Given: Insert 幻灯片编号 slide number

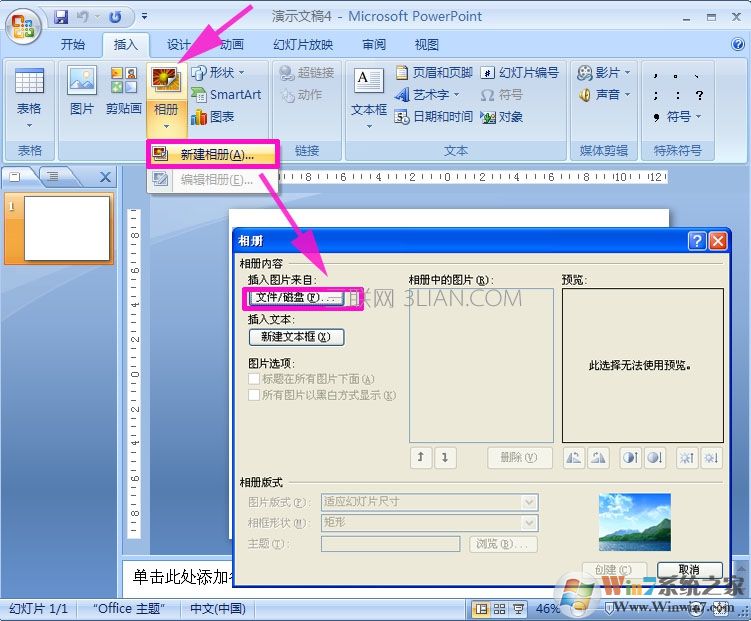Looking at the screenshot, I should (x=520, y=73).
